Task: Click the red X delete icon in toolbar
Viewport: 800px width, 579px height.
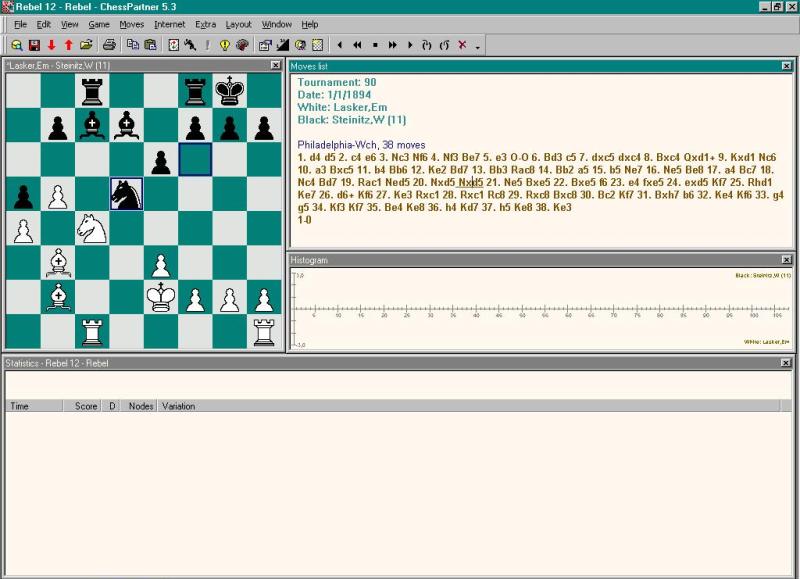Action: (462, 45)
